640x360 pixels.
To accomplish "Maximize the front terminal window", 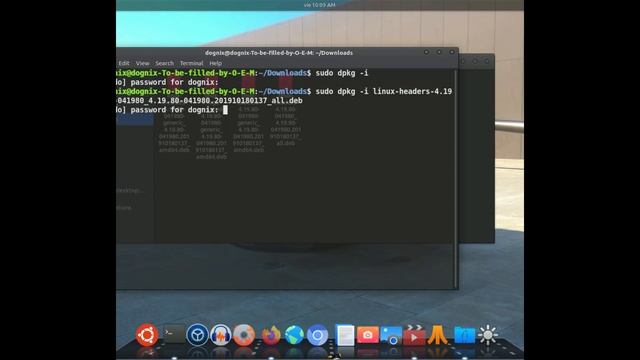I will (x=439, y=52).
